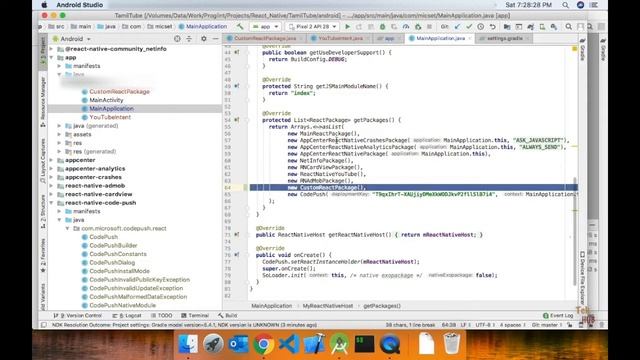Collapse the react-native-code-push module
This screenshot has height=360, width=640.
click(x=52, y=203)
